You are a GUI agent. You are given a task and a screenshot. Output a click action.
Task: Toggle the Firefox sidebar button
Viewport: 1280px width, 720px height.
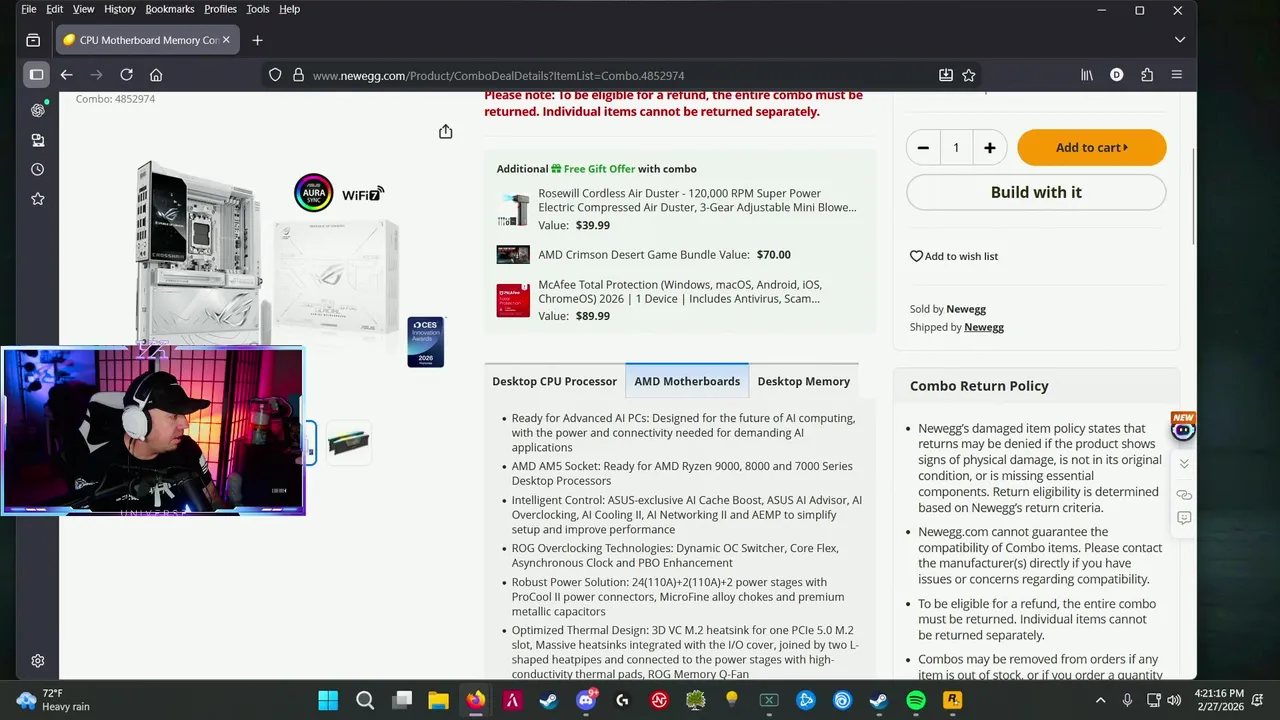pyautogui.click(x=36, y=75)
